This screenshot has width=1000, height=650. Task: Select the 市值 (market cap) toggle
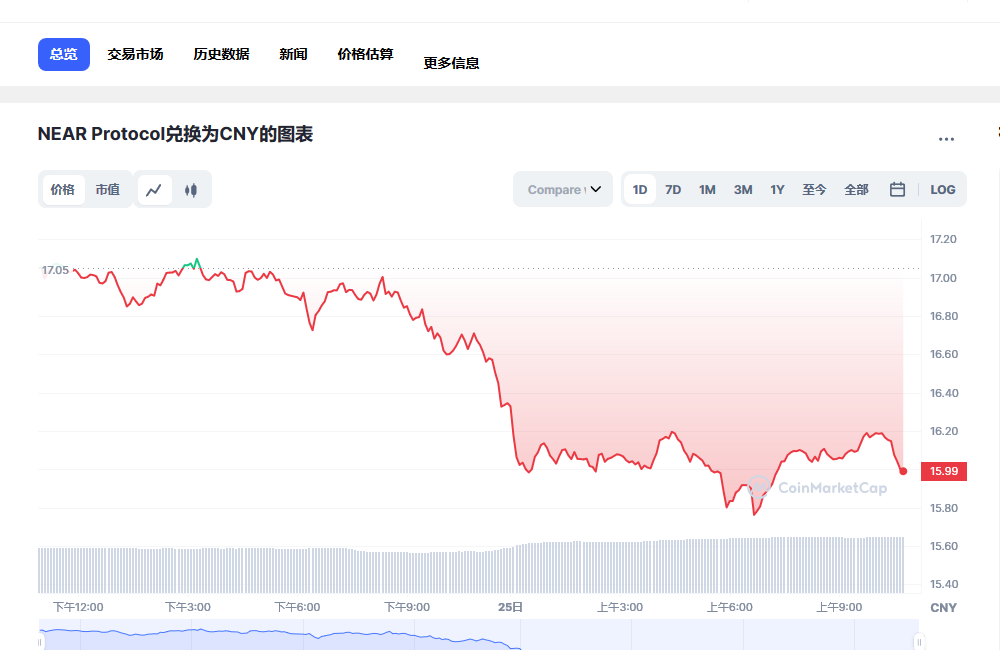(x=108, y=189)
